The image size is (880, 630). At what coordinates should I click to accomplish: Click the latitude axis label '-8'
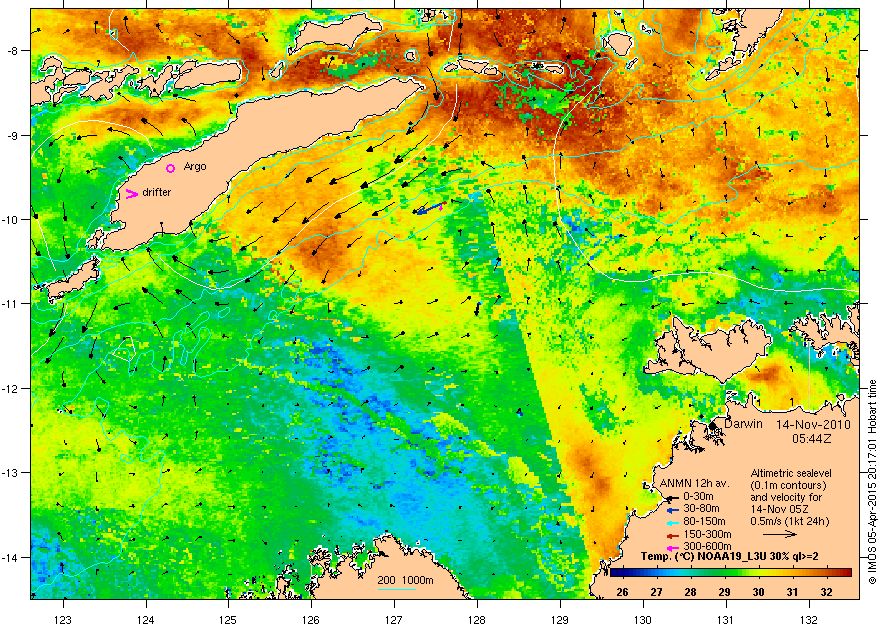[13, 51]
